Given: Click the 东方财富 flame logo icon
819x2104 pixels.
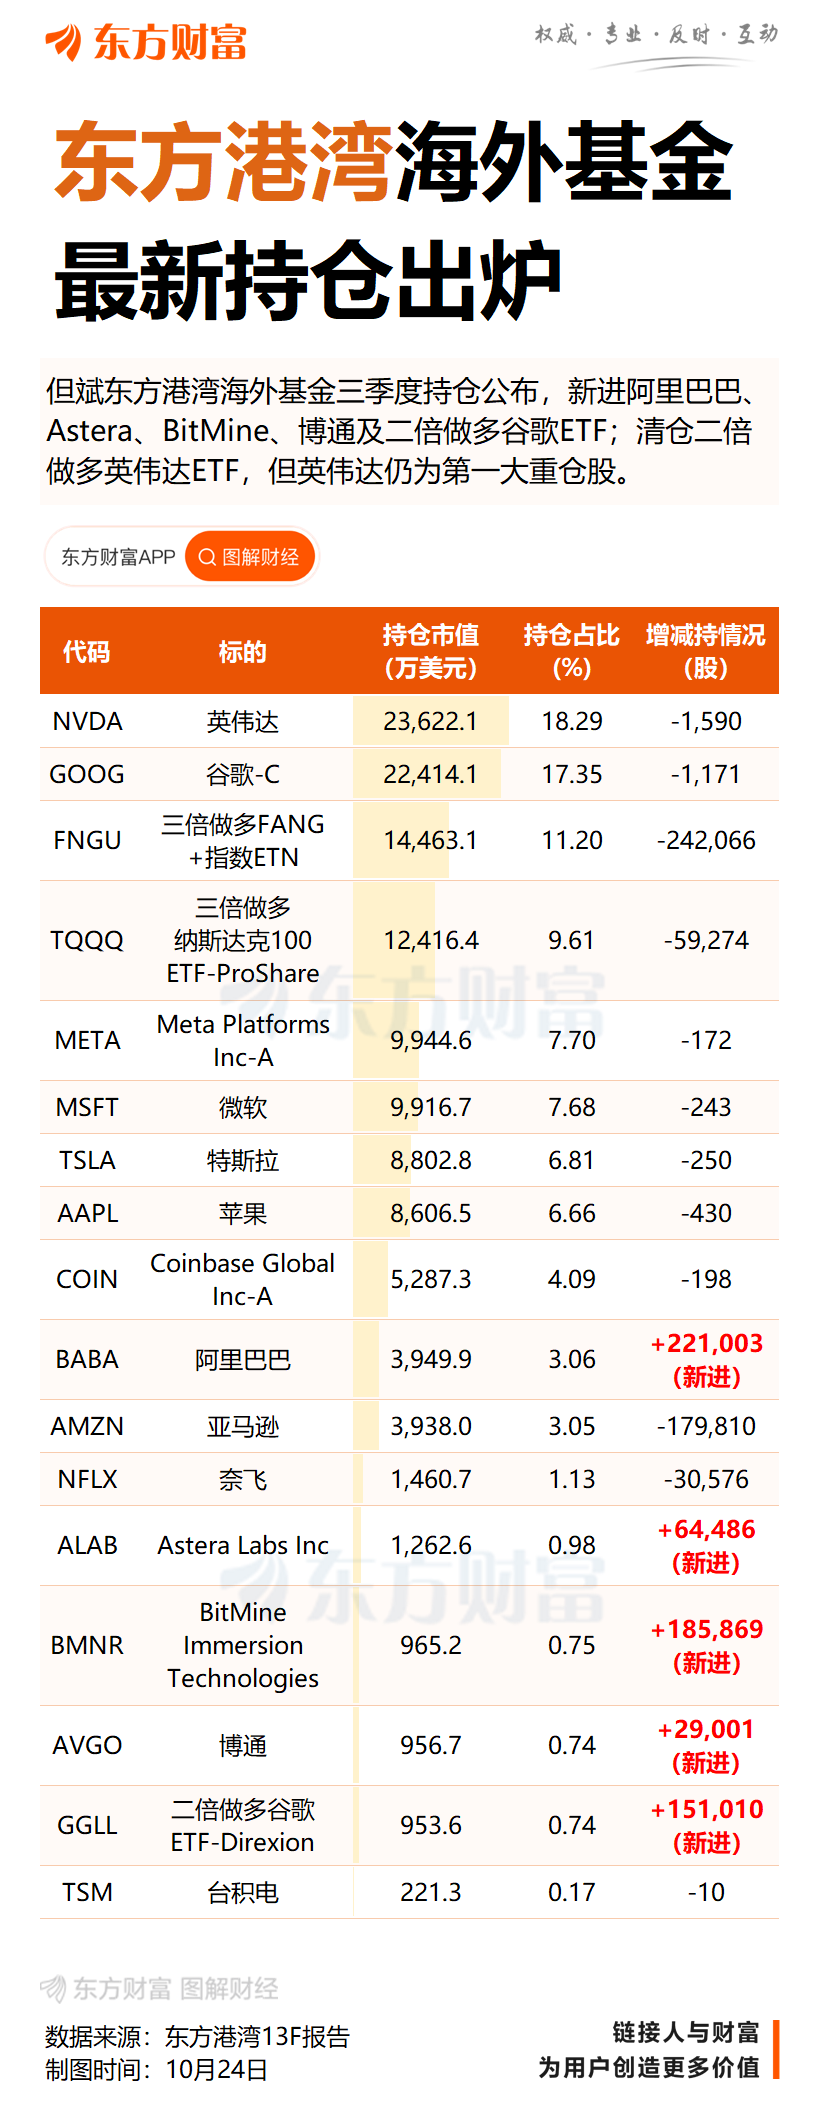Looking at the screenshot, I should click(x=64, y=42).
